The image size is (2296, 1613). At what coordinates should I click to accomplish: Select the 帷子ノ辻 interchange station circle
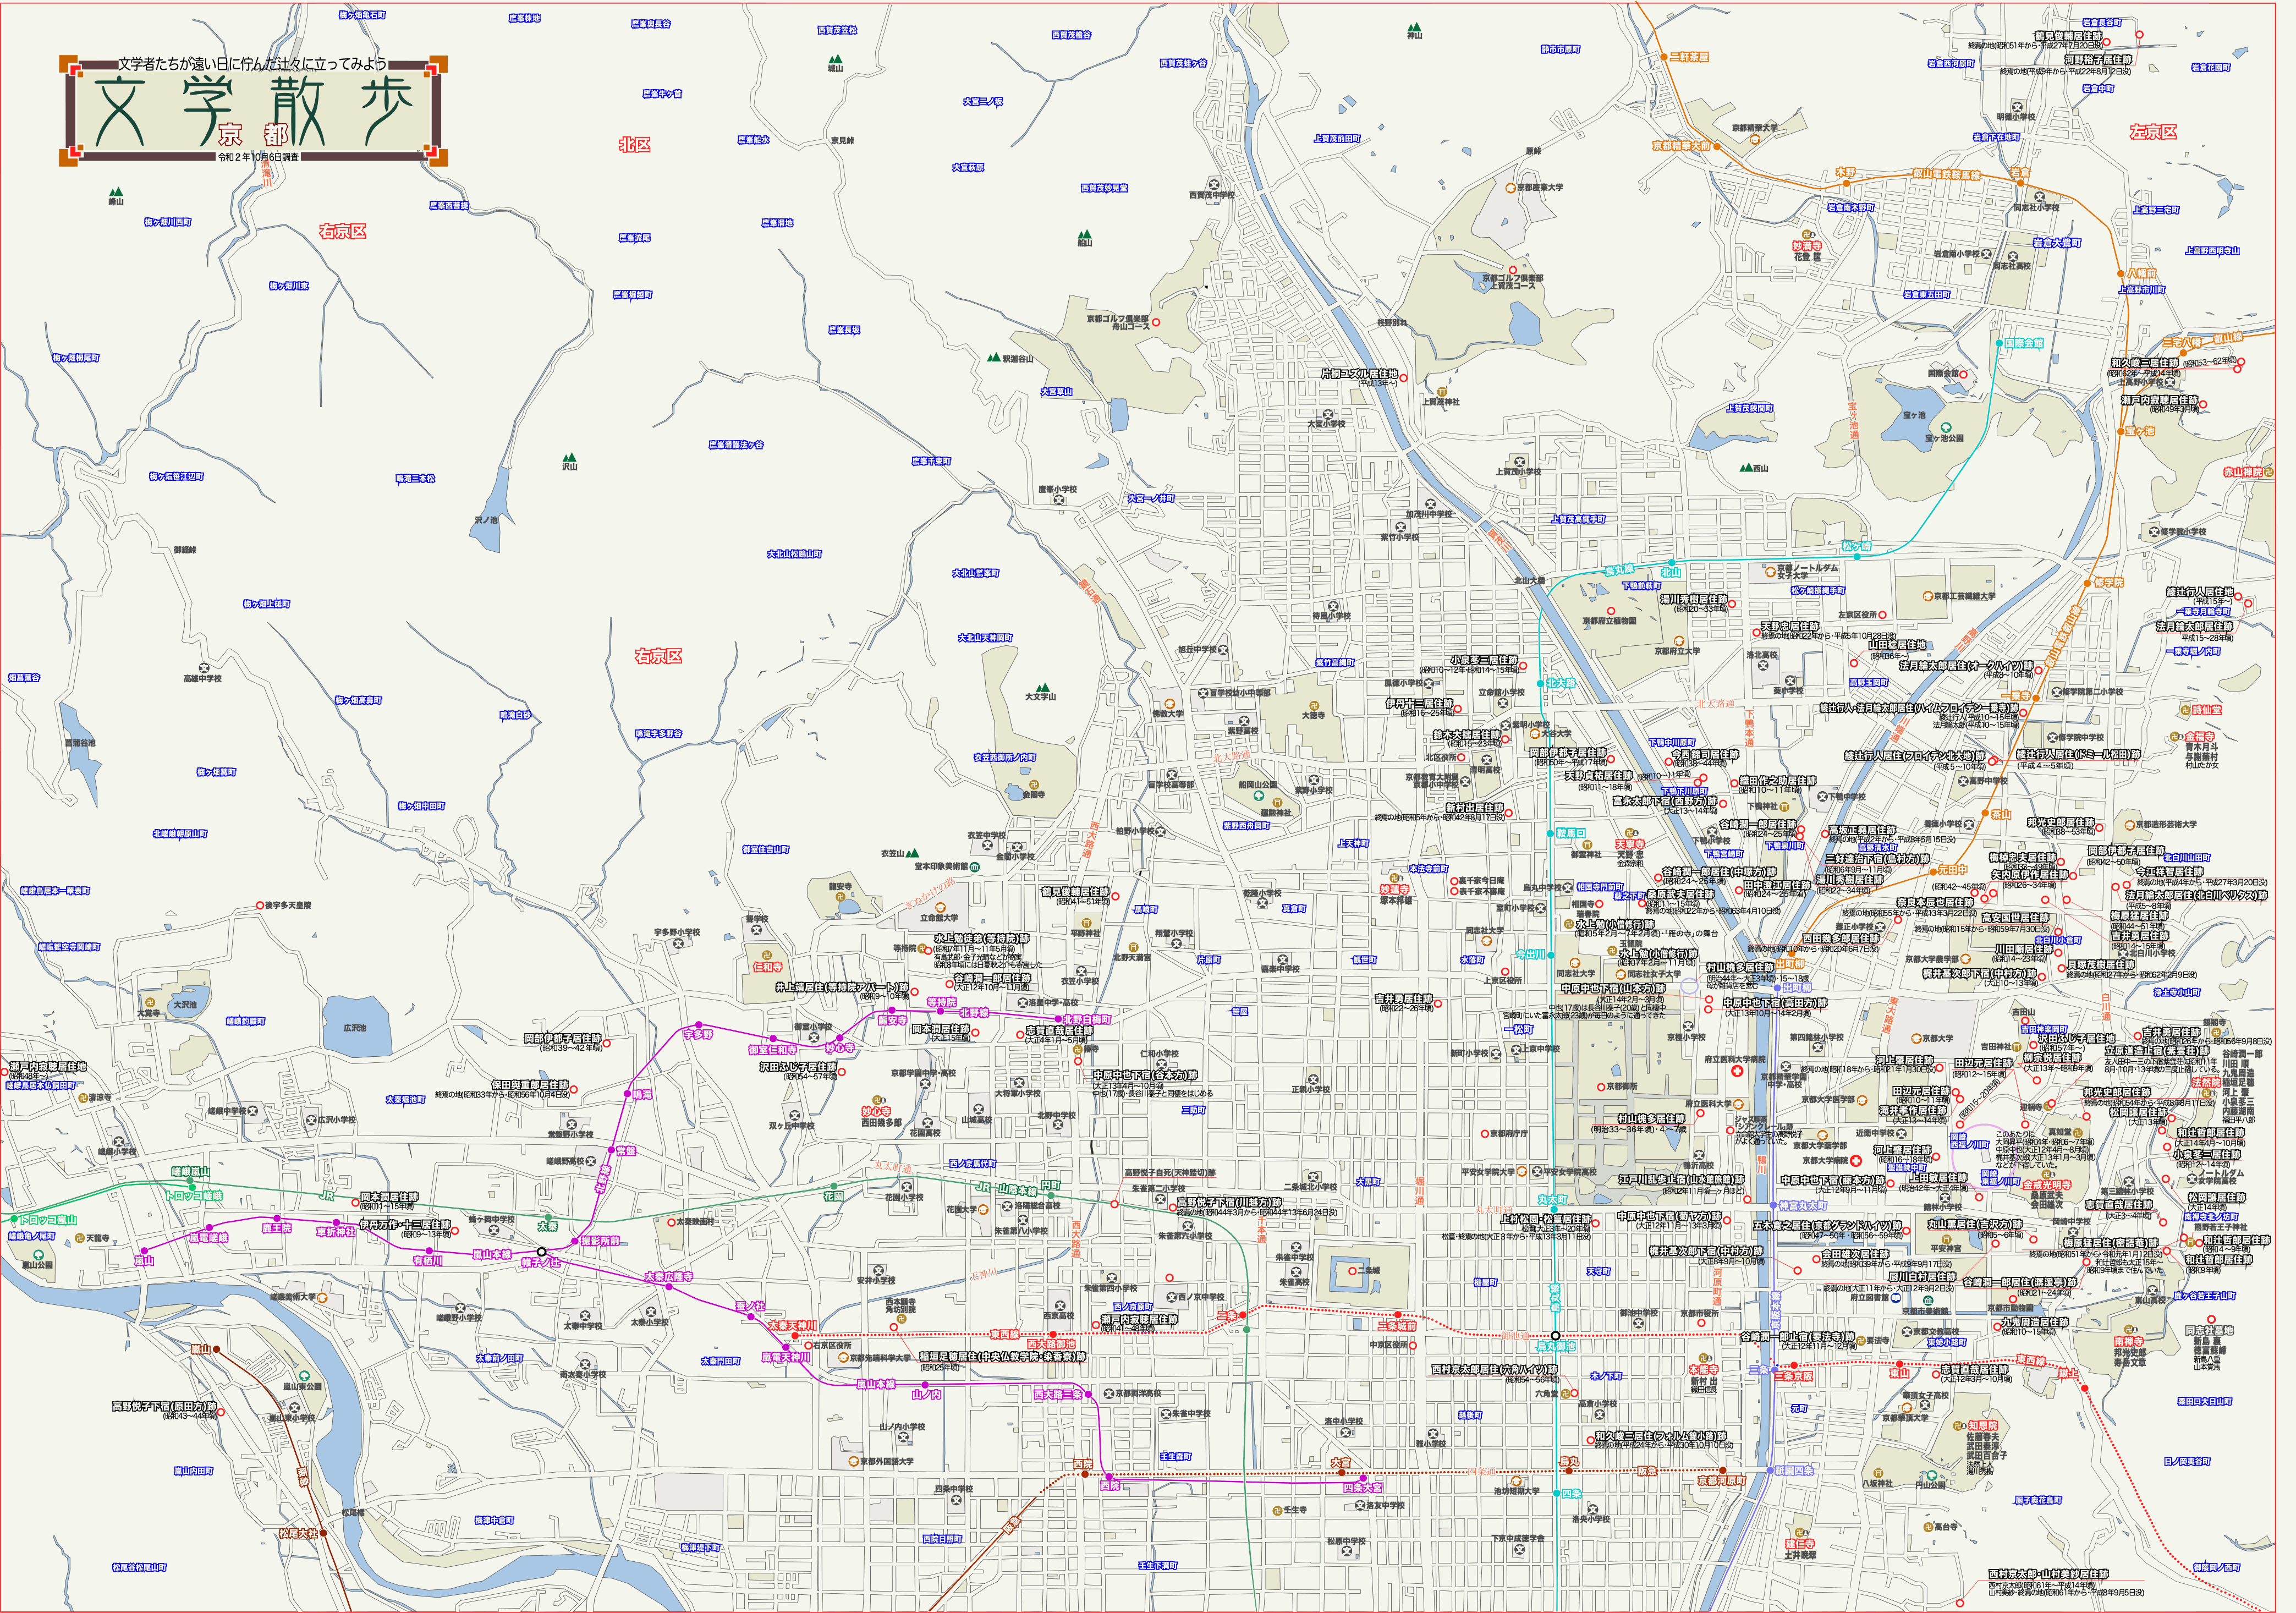click(541, 1251)
